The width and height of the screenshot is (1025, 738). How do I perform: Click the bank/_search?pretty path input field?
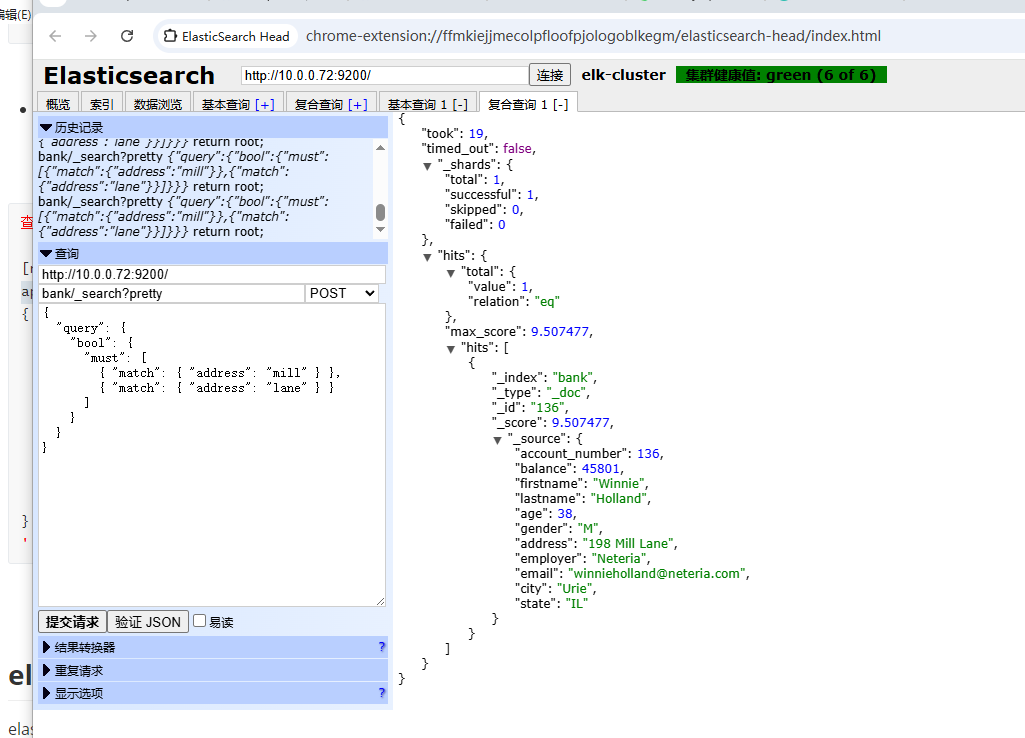170,293
